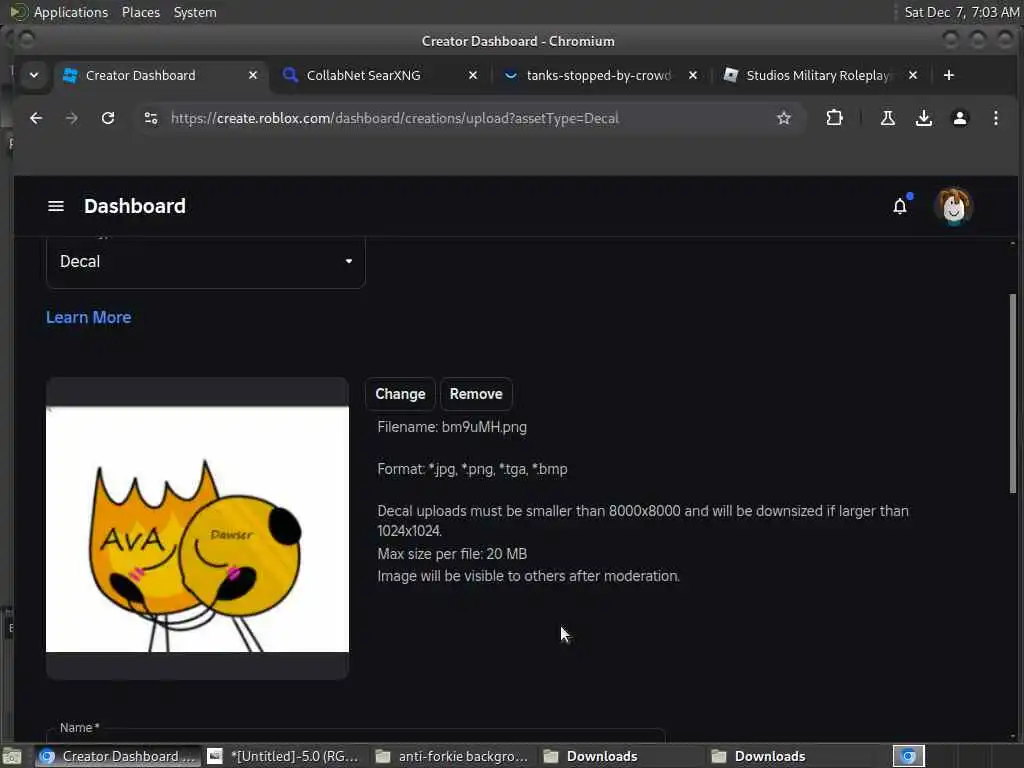Go forward to the next page in Chromium
Viewport: 1024px width, 768px height.
72,118
